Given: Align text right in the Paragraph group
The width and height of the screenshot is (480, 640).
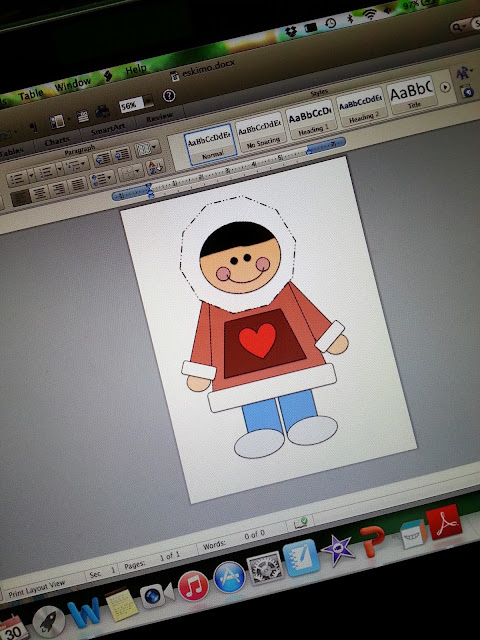Looking at the screenshot, I should [59, 189].
